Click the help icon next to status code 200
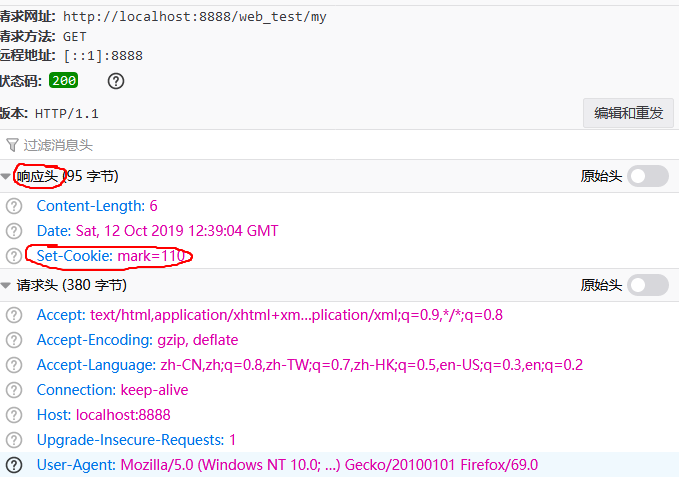 coord(116,81)
